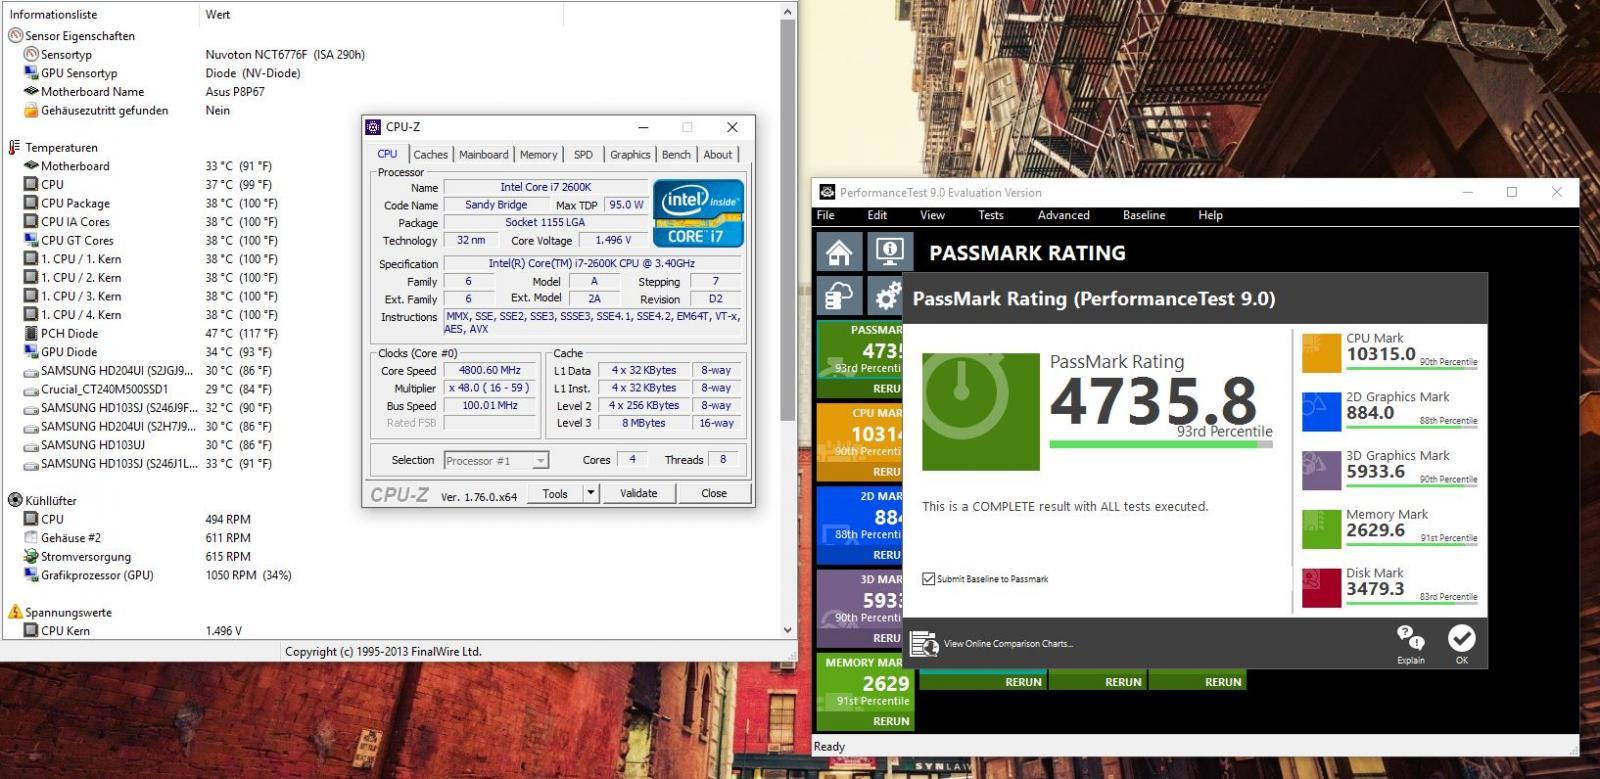Rerun the CPU Mark test
The width and height of the screenshot is (1600, 779).
[x=886, y=472]
